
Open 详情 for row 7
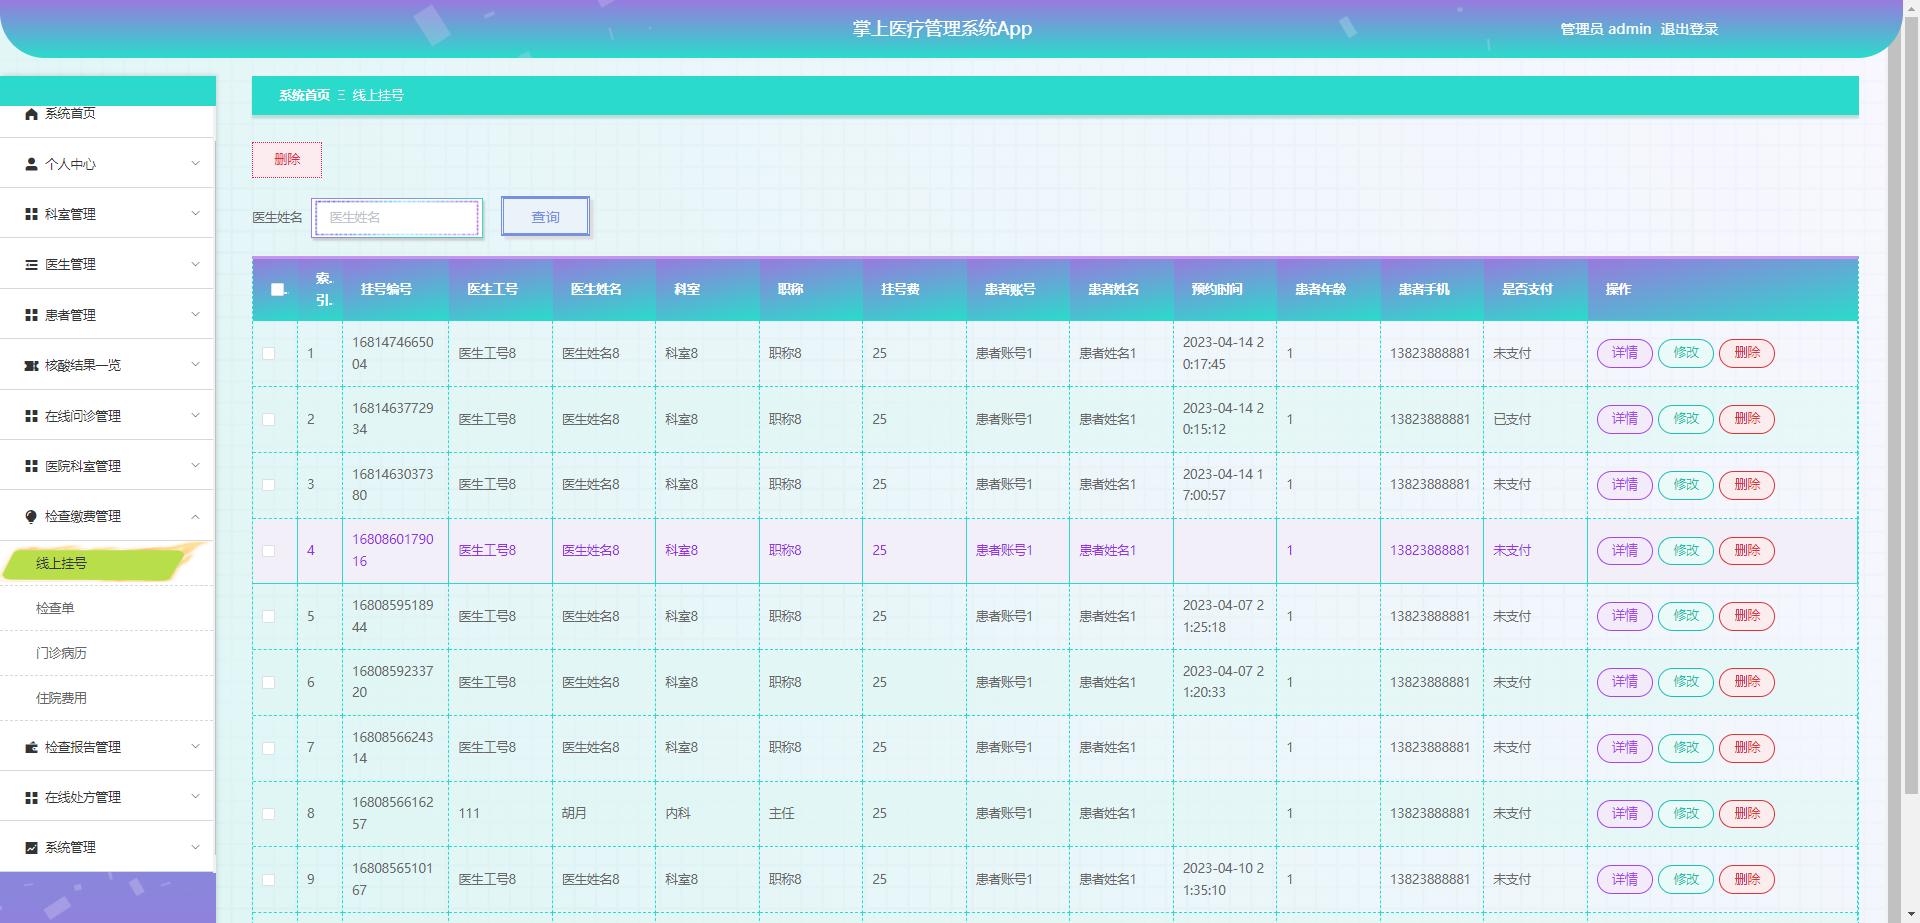coord(1624,748)
